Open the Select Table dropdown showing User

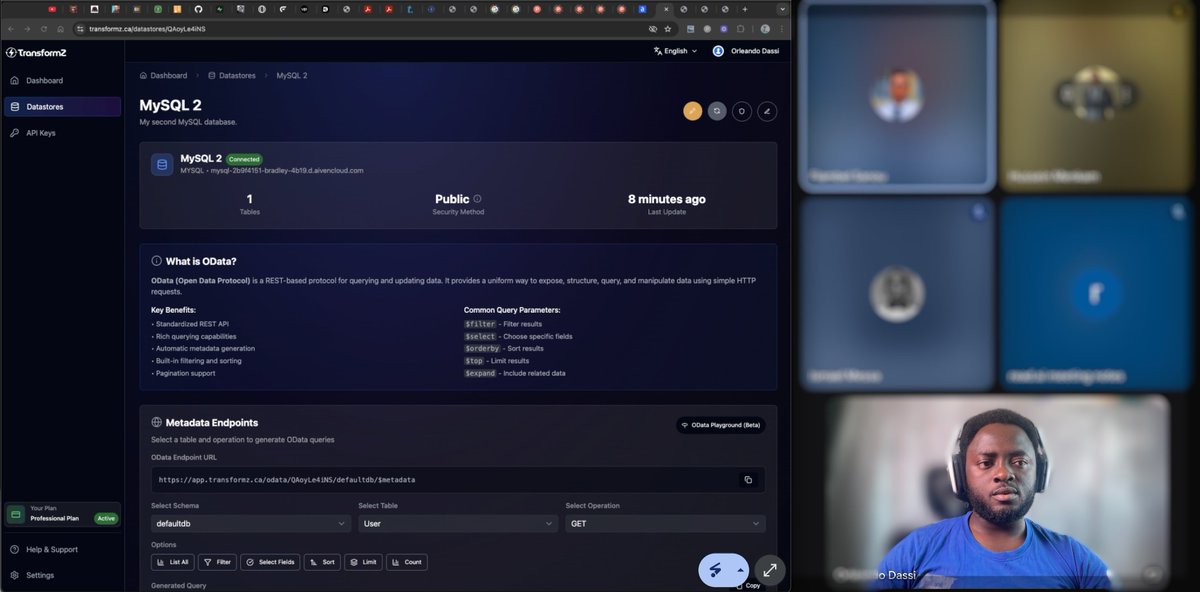pos(458,523)
